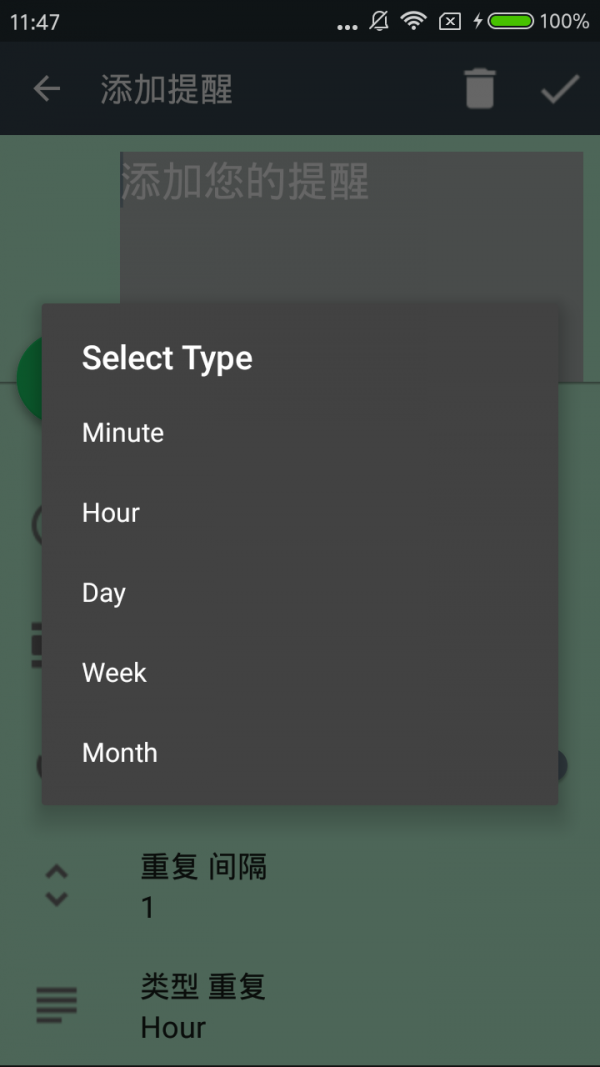The image size is (600, 1067).
Task: Tap the repeat type lines icon
Action: pyautogui.click(x=56, y=1005)
